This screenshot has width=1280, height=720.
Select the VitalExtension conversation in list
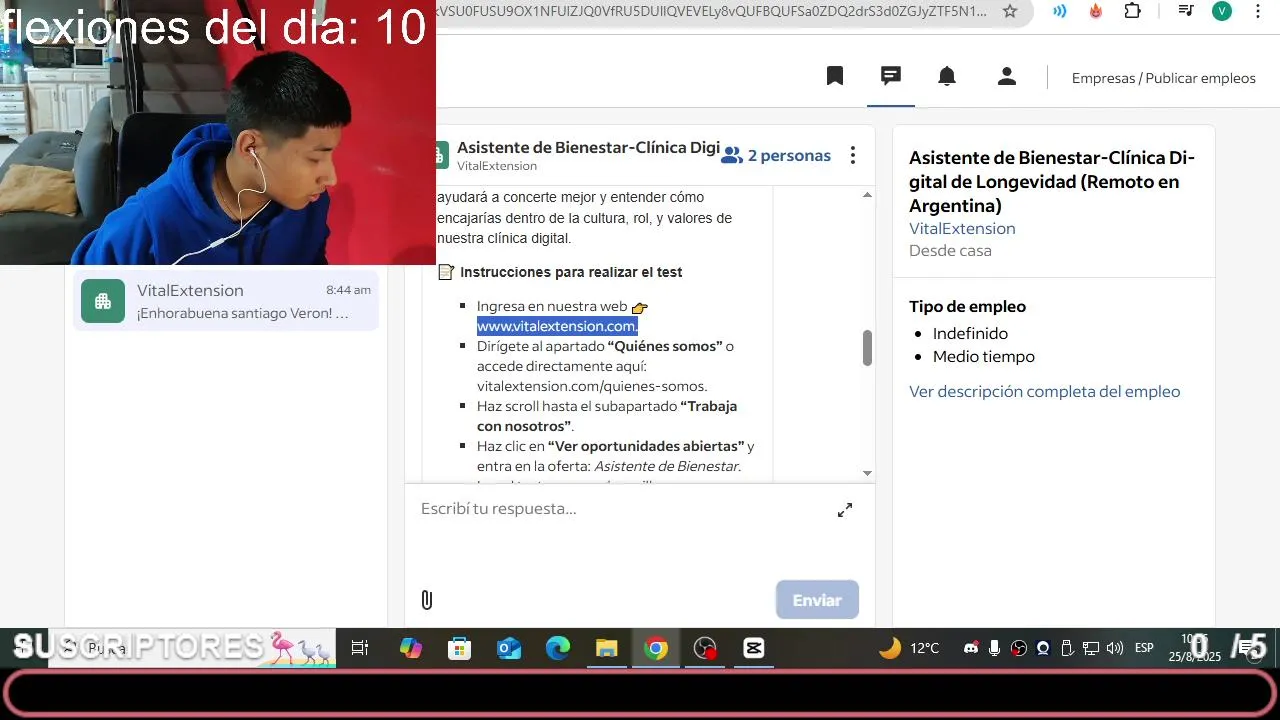pyautogui.click(x=226, y=301)
